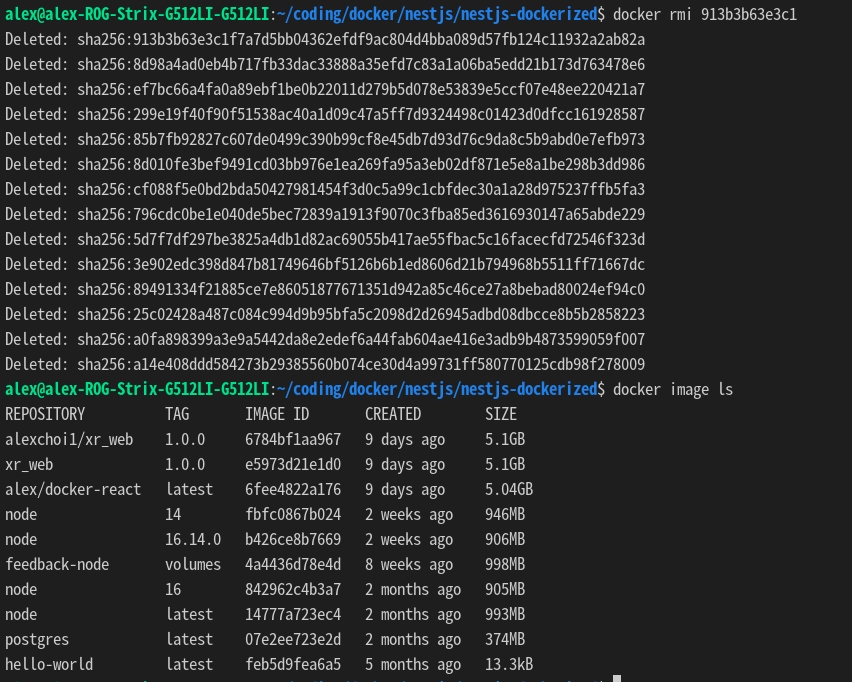Click image ID 07e2ee723e2d
Screen dimensions: 852x682
click(x=293, y=640)
